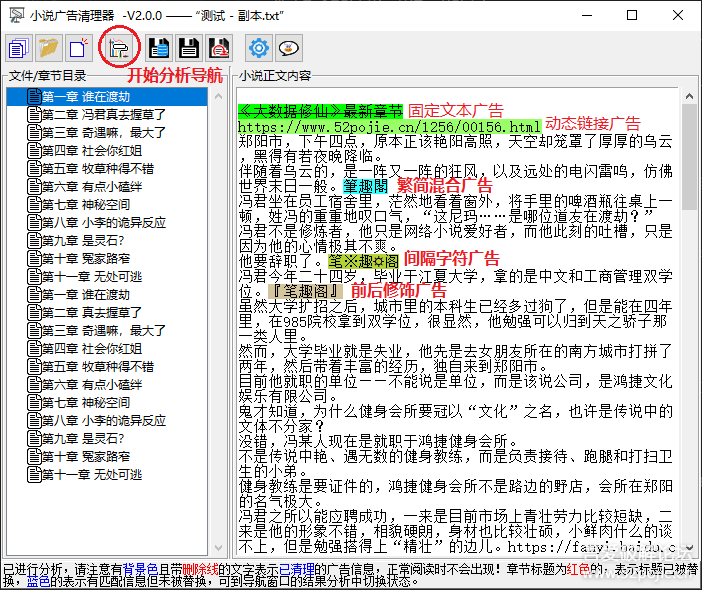This screenshot has width=702, height=590.
Task: Start the analysis navigation tool
Action: (x=119, y=48)
